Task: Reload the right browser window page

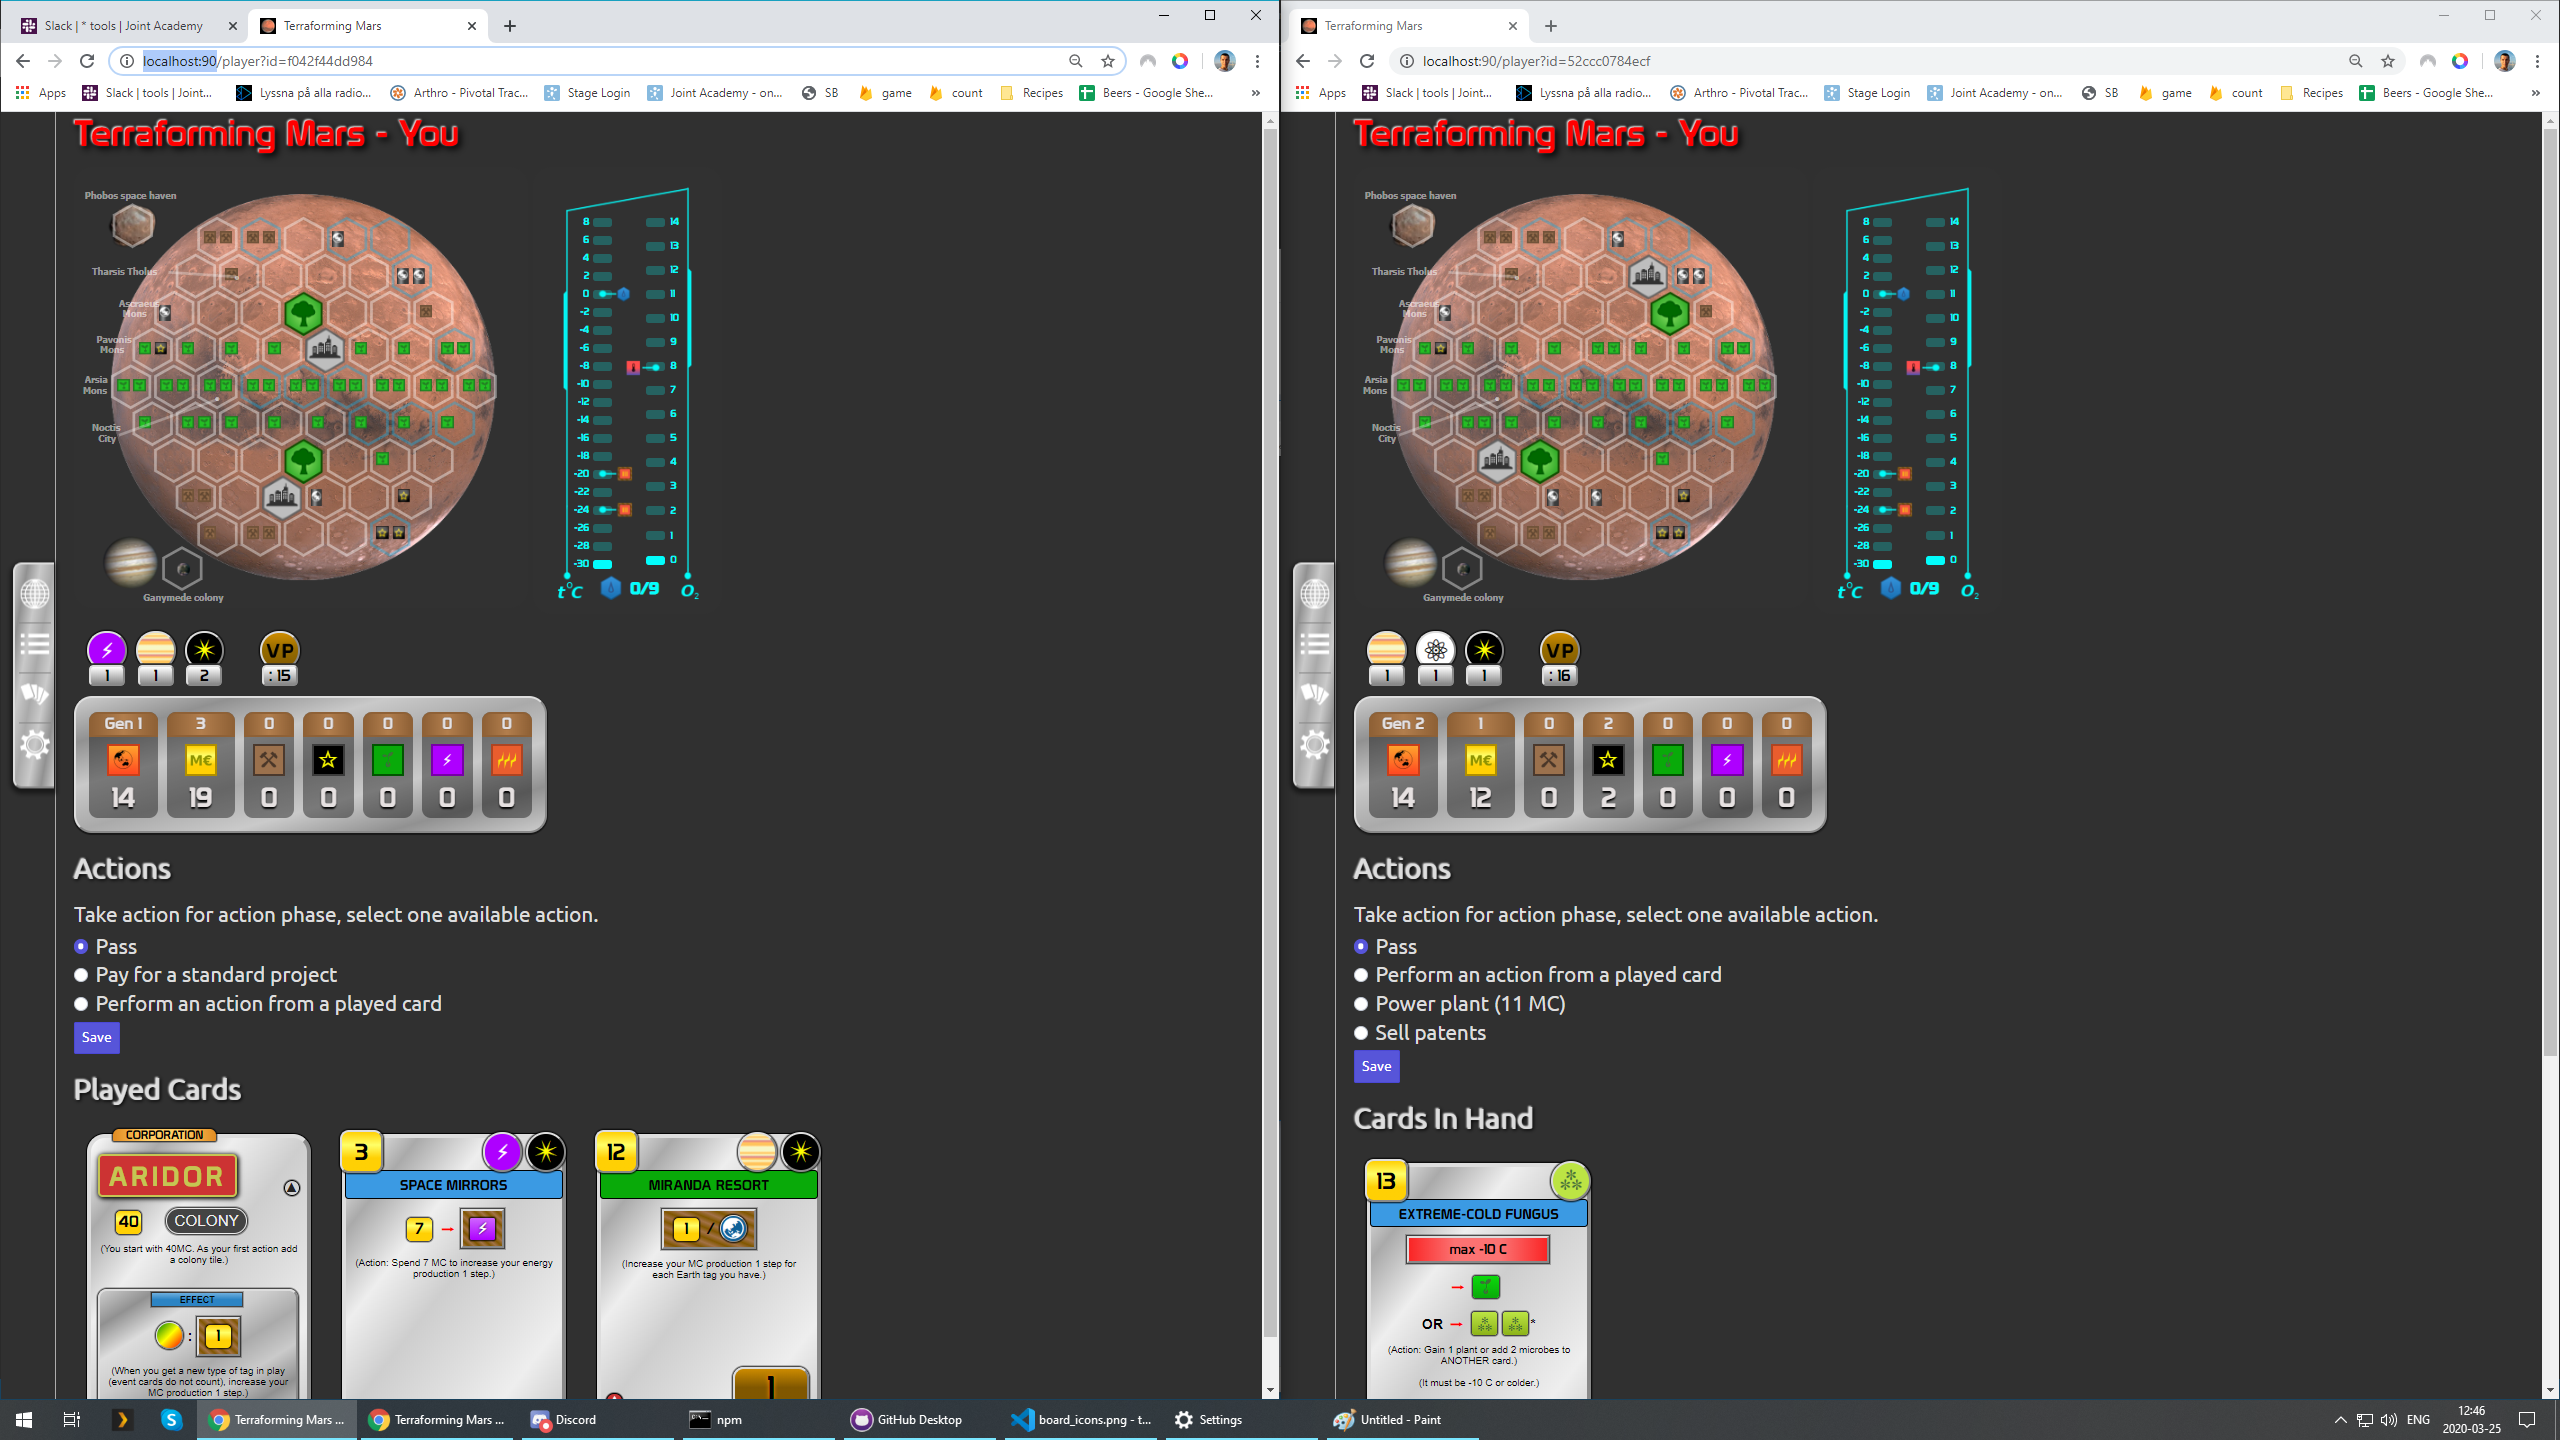Action: (1367, 61)
